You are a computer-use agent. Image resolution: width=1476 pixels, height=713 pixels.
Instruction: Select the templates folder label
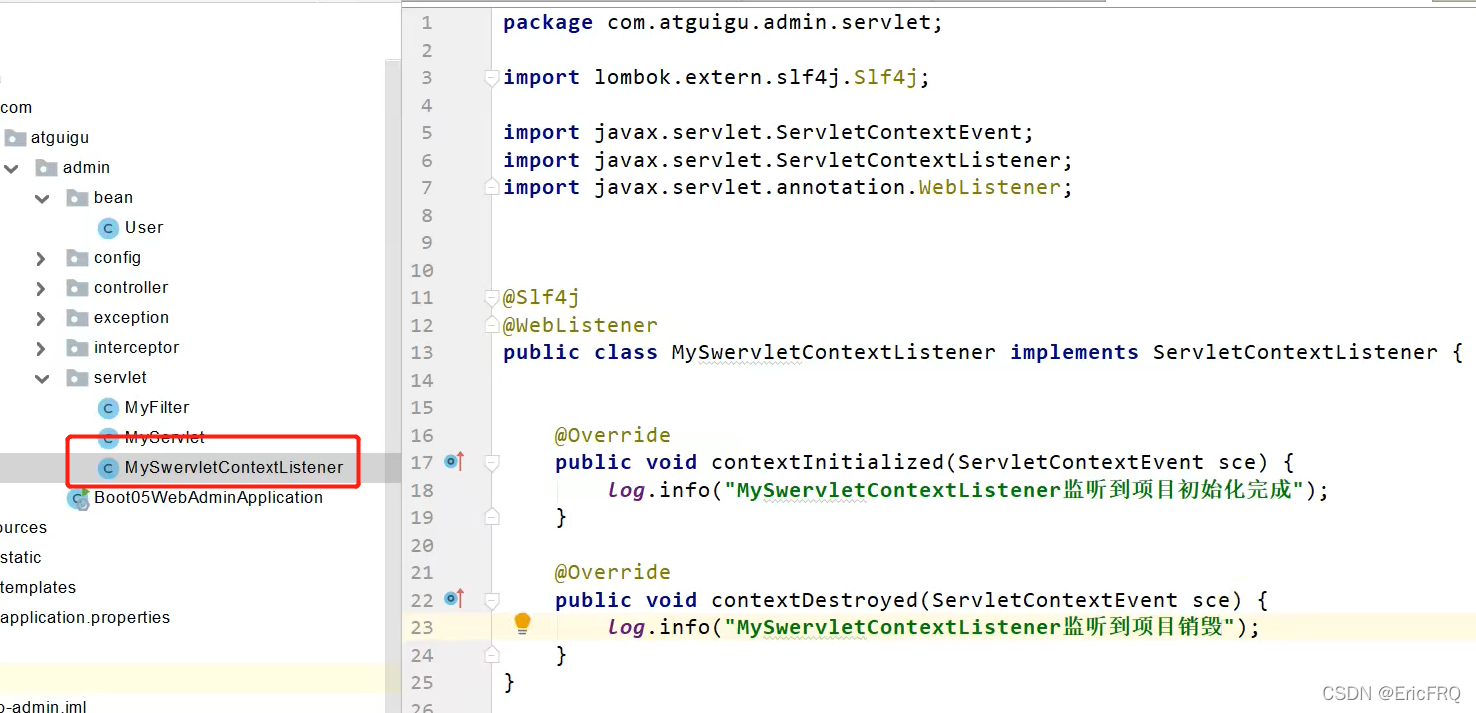pyautogui.click(x=38, y=588)
